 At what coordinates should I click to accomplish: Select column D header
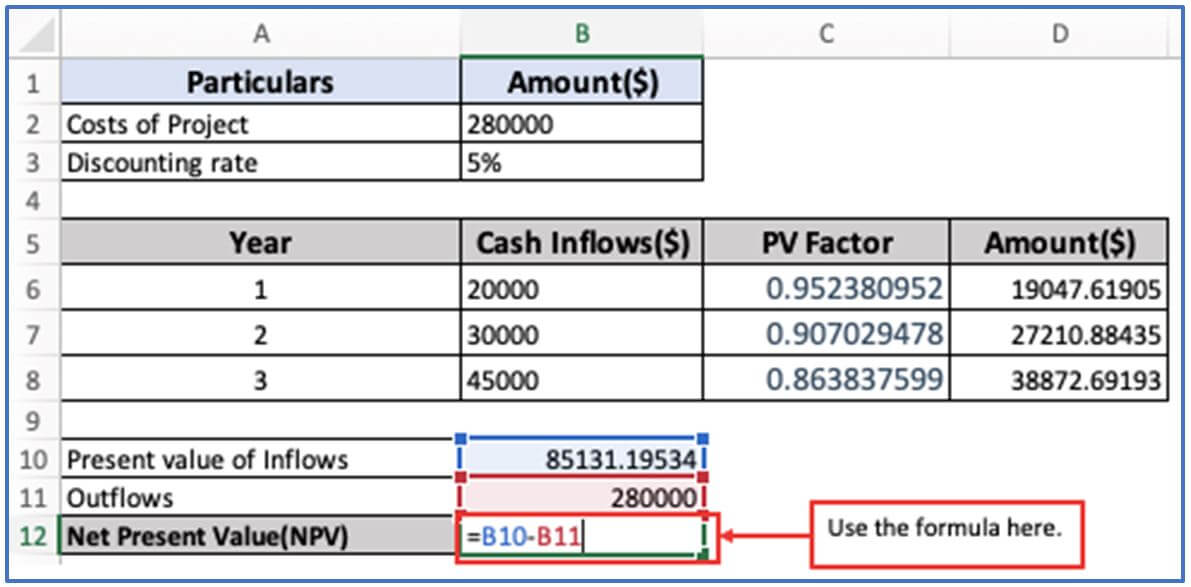coord(1060,33)
